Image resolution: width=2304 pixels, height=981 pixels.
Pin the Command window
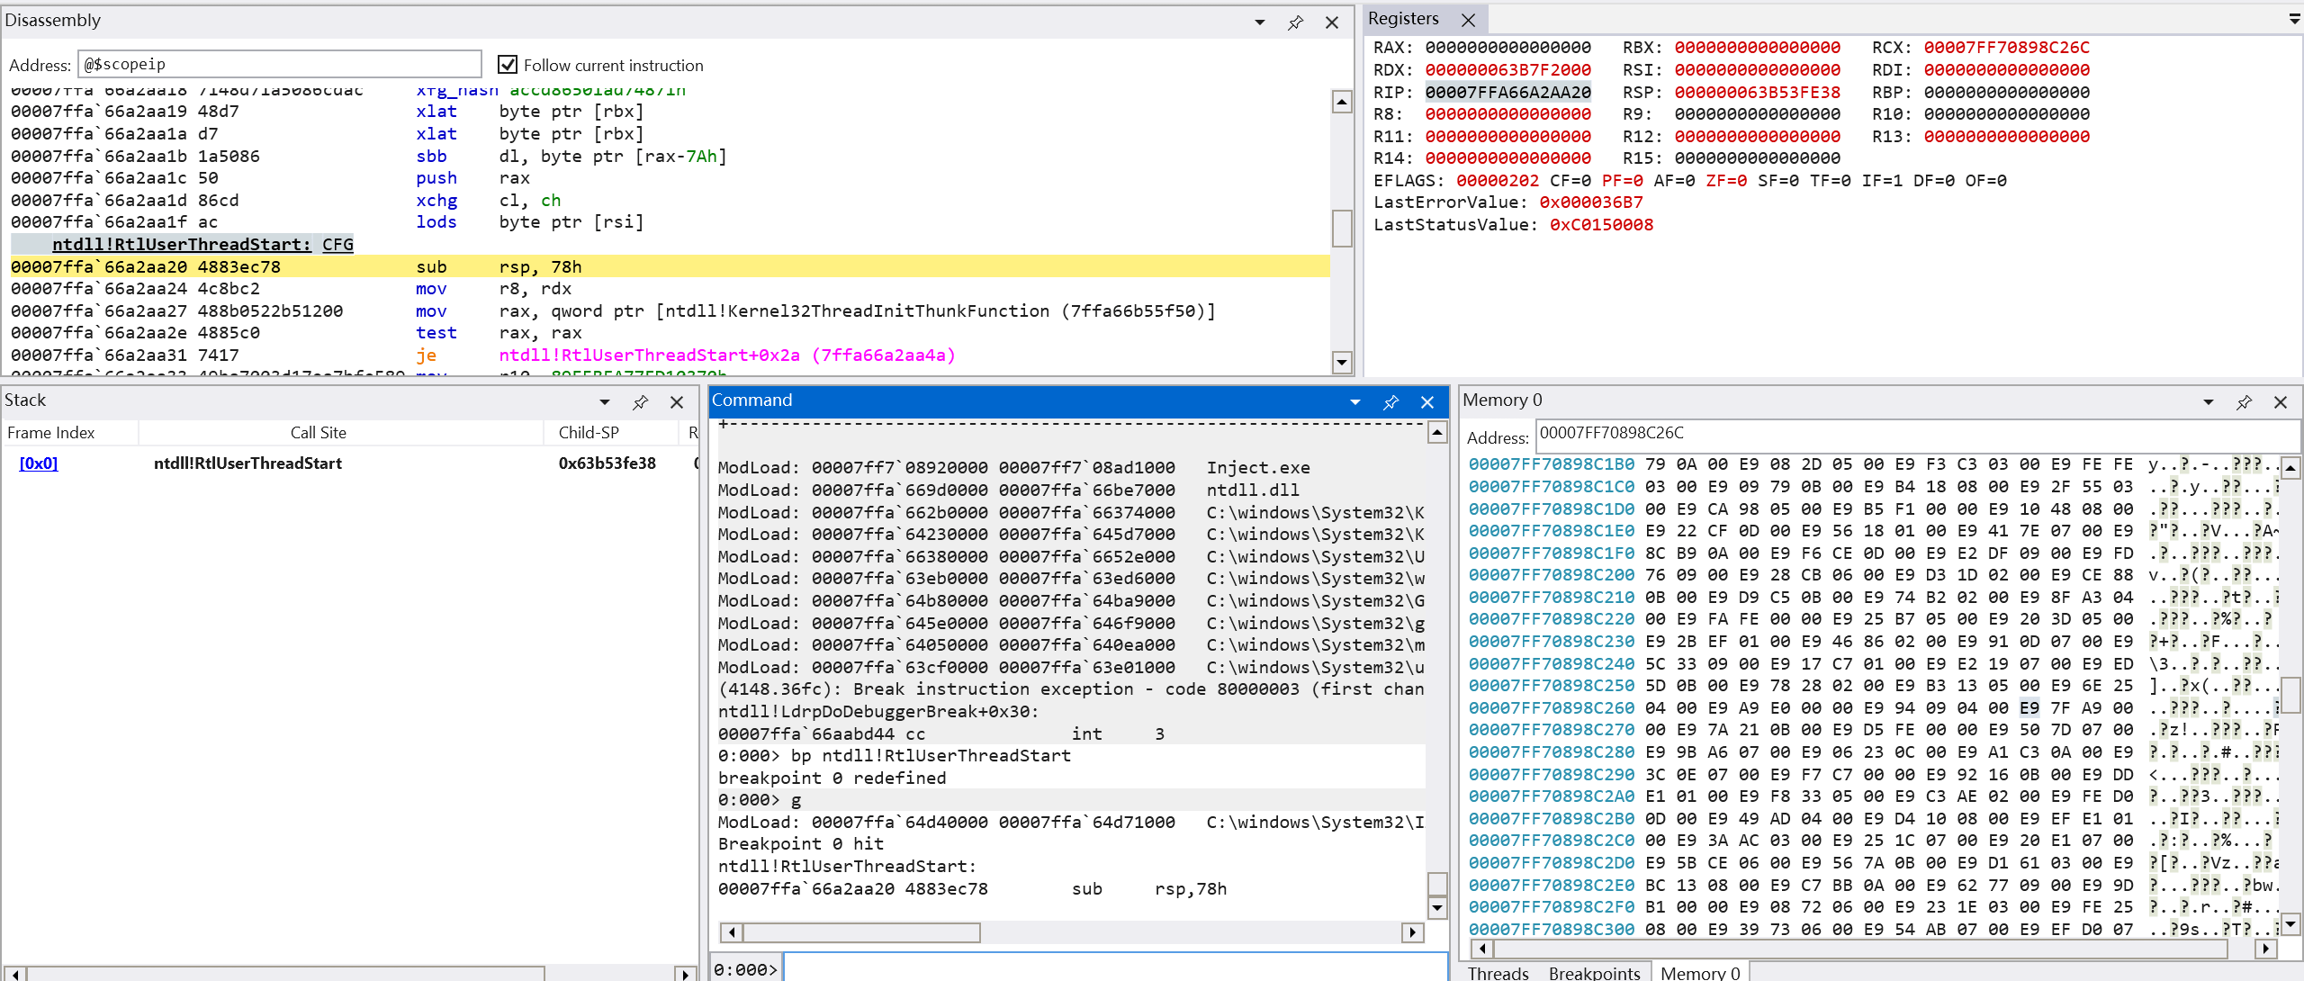click(x=1390, y=402)
